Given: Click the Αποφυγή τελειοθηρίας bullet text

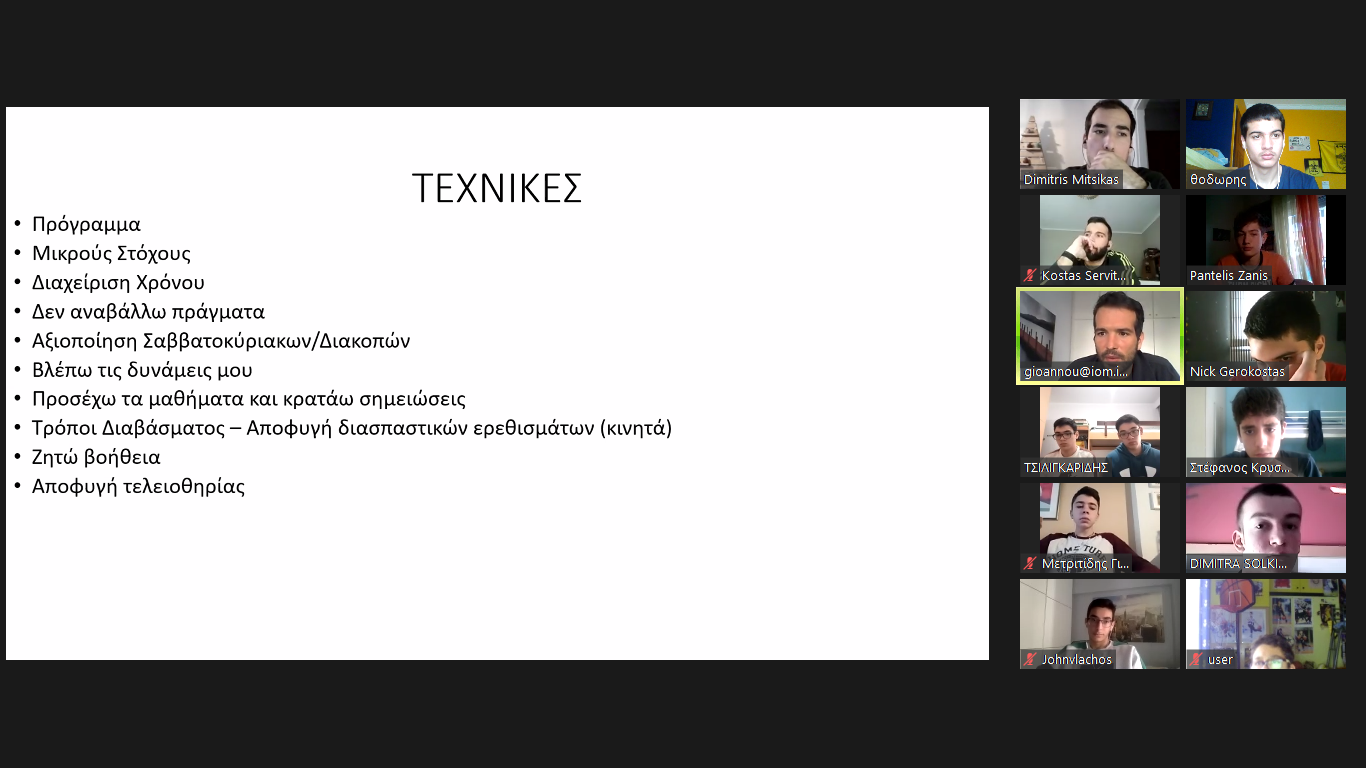Looking at the screenshot, I should [x=138, y=487].
